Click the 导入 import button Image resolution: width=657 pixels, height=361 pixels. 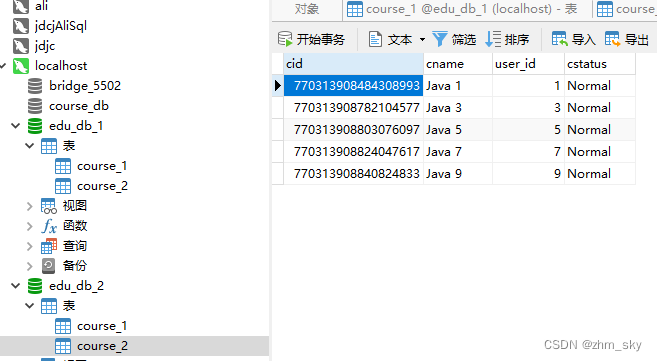coord(574,40)
